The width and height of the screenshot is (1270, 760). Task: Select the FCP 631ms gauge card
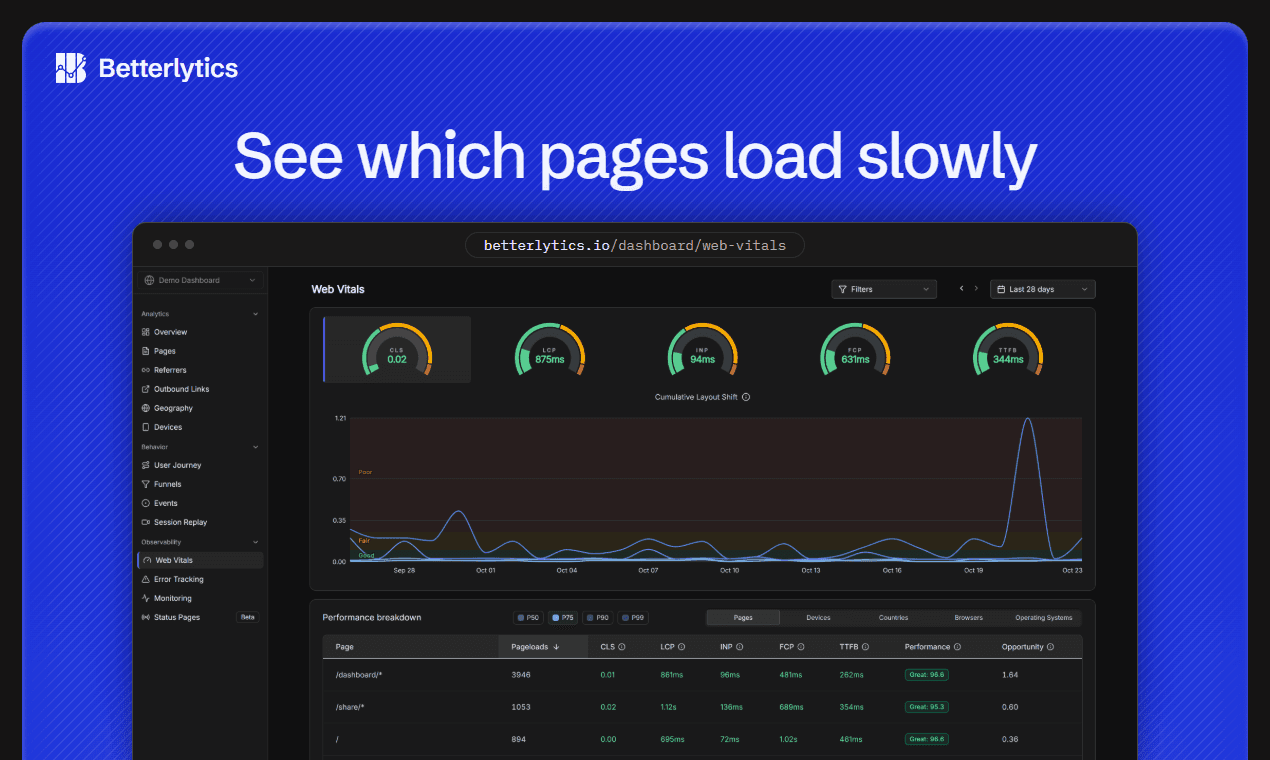tap(855, 350)
